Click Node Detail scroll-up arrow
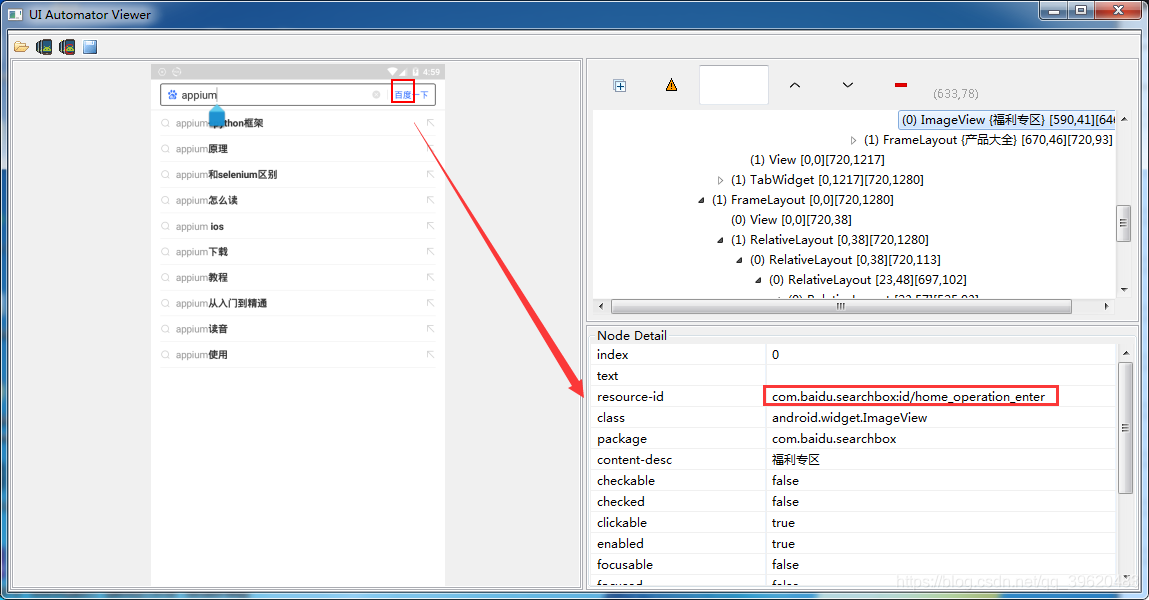This screenshot has height=600, width=1149. (x=1126, y=353)
